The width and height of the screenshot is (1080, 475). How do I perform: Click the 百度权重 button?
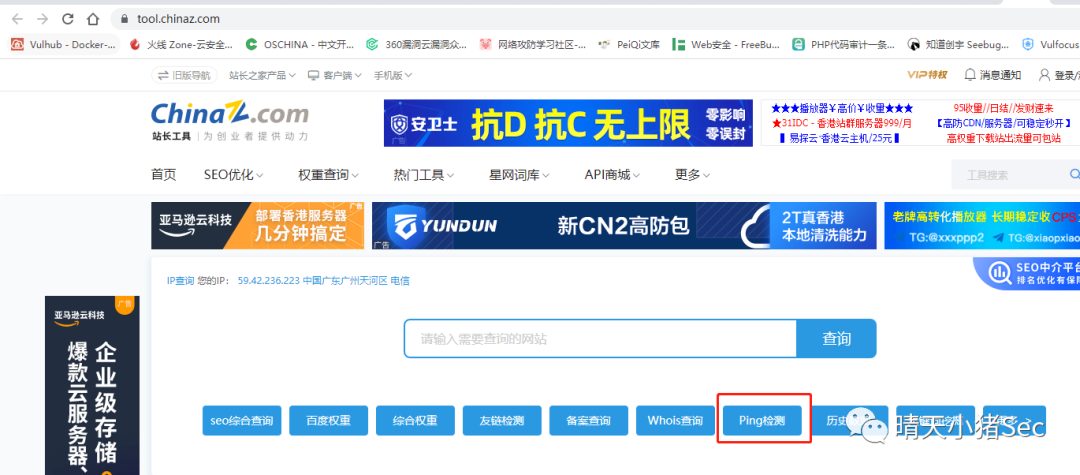pos(329,420)
